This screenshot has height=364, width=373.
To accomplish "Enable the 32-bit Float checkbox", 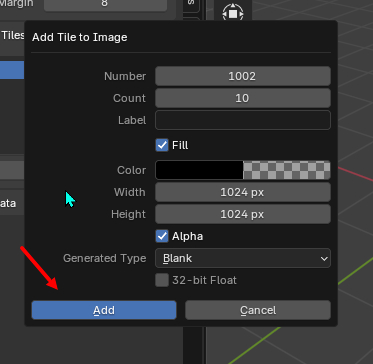I will [x=162, y=280].
